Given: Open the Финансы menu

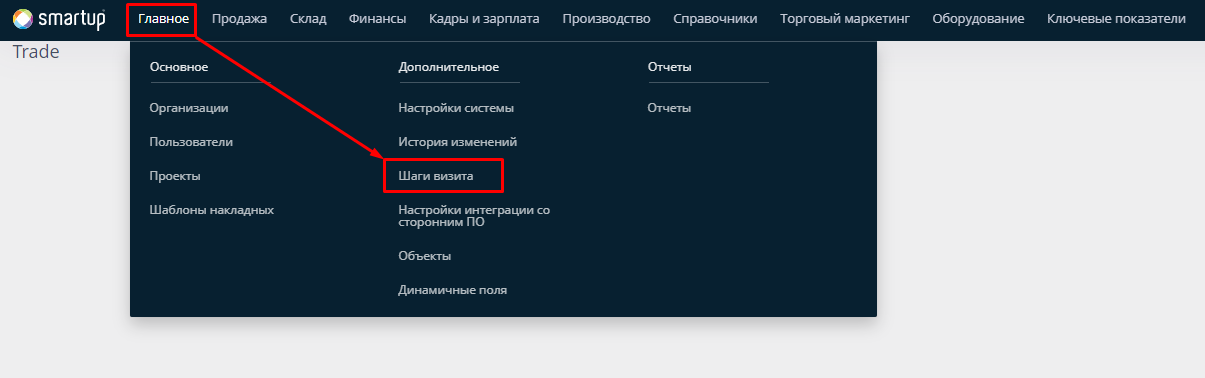Looking at the screenshot, I should pyautogui.click(x=378, y=19).
